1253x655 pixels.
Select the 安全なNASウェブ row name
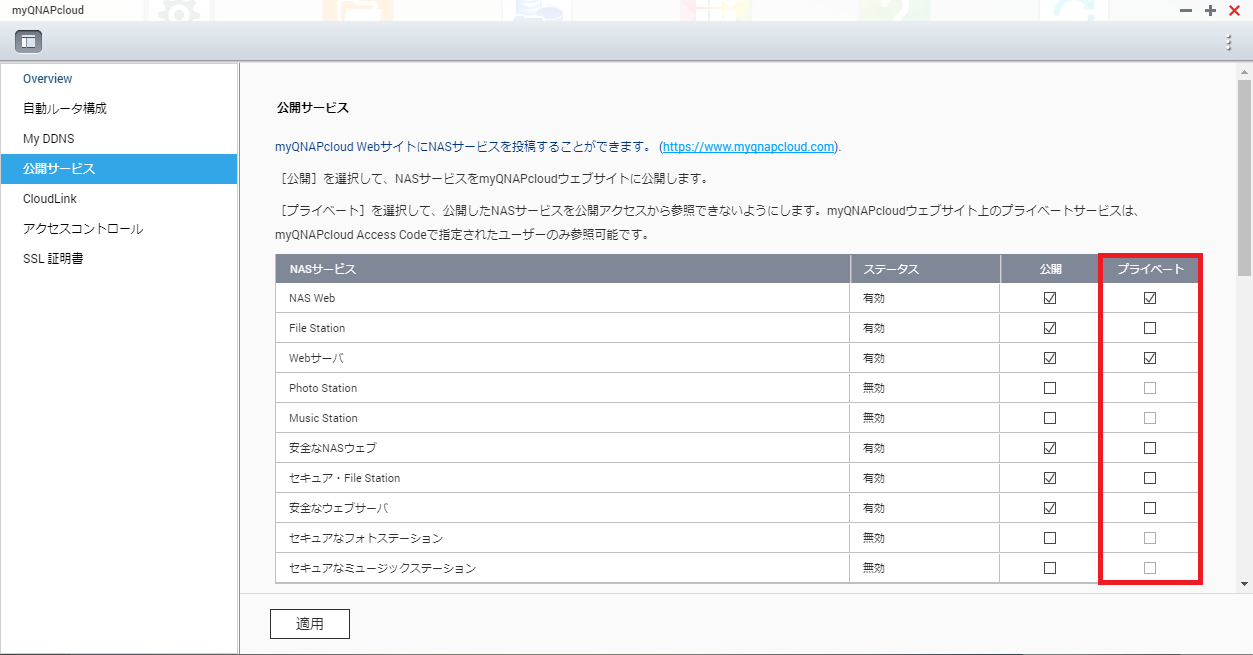332,448
